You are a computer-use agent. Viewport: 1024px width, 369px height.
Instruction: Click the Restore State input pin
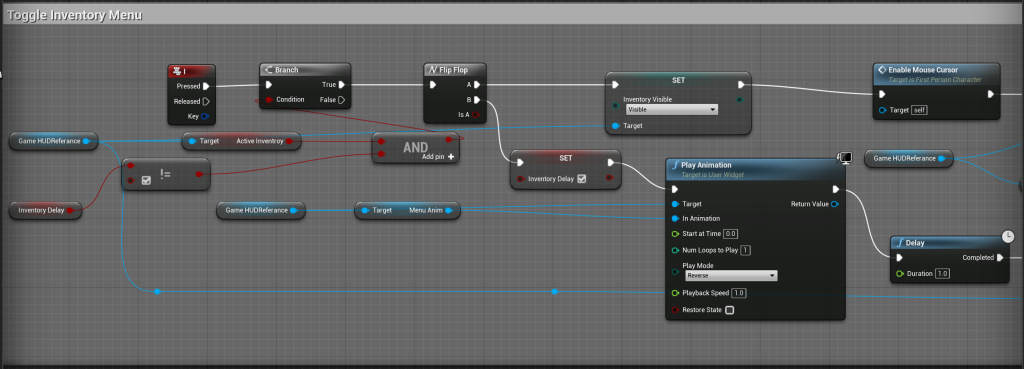(675, 310)
